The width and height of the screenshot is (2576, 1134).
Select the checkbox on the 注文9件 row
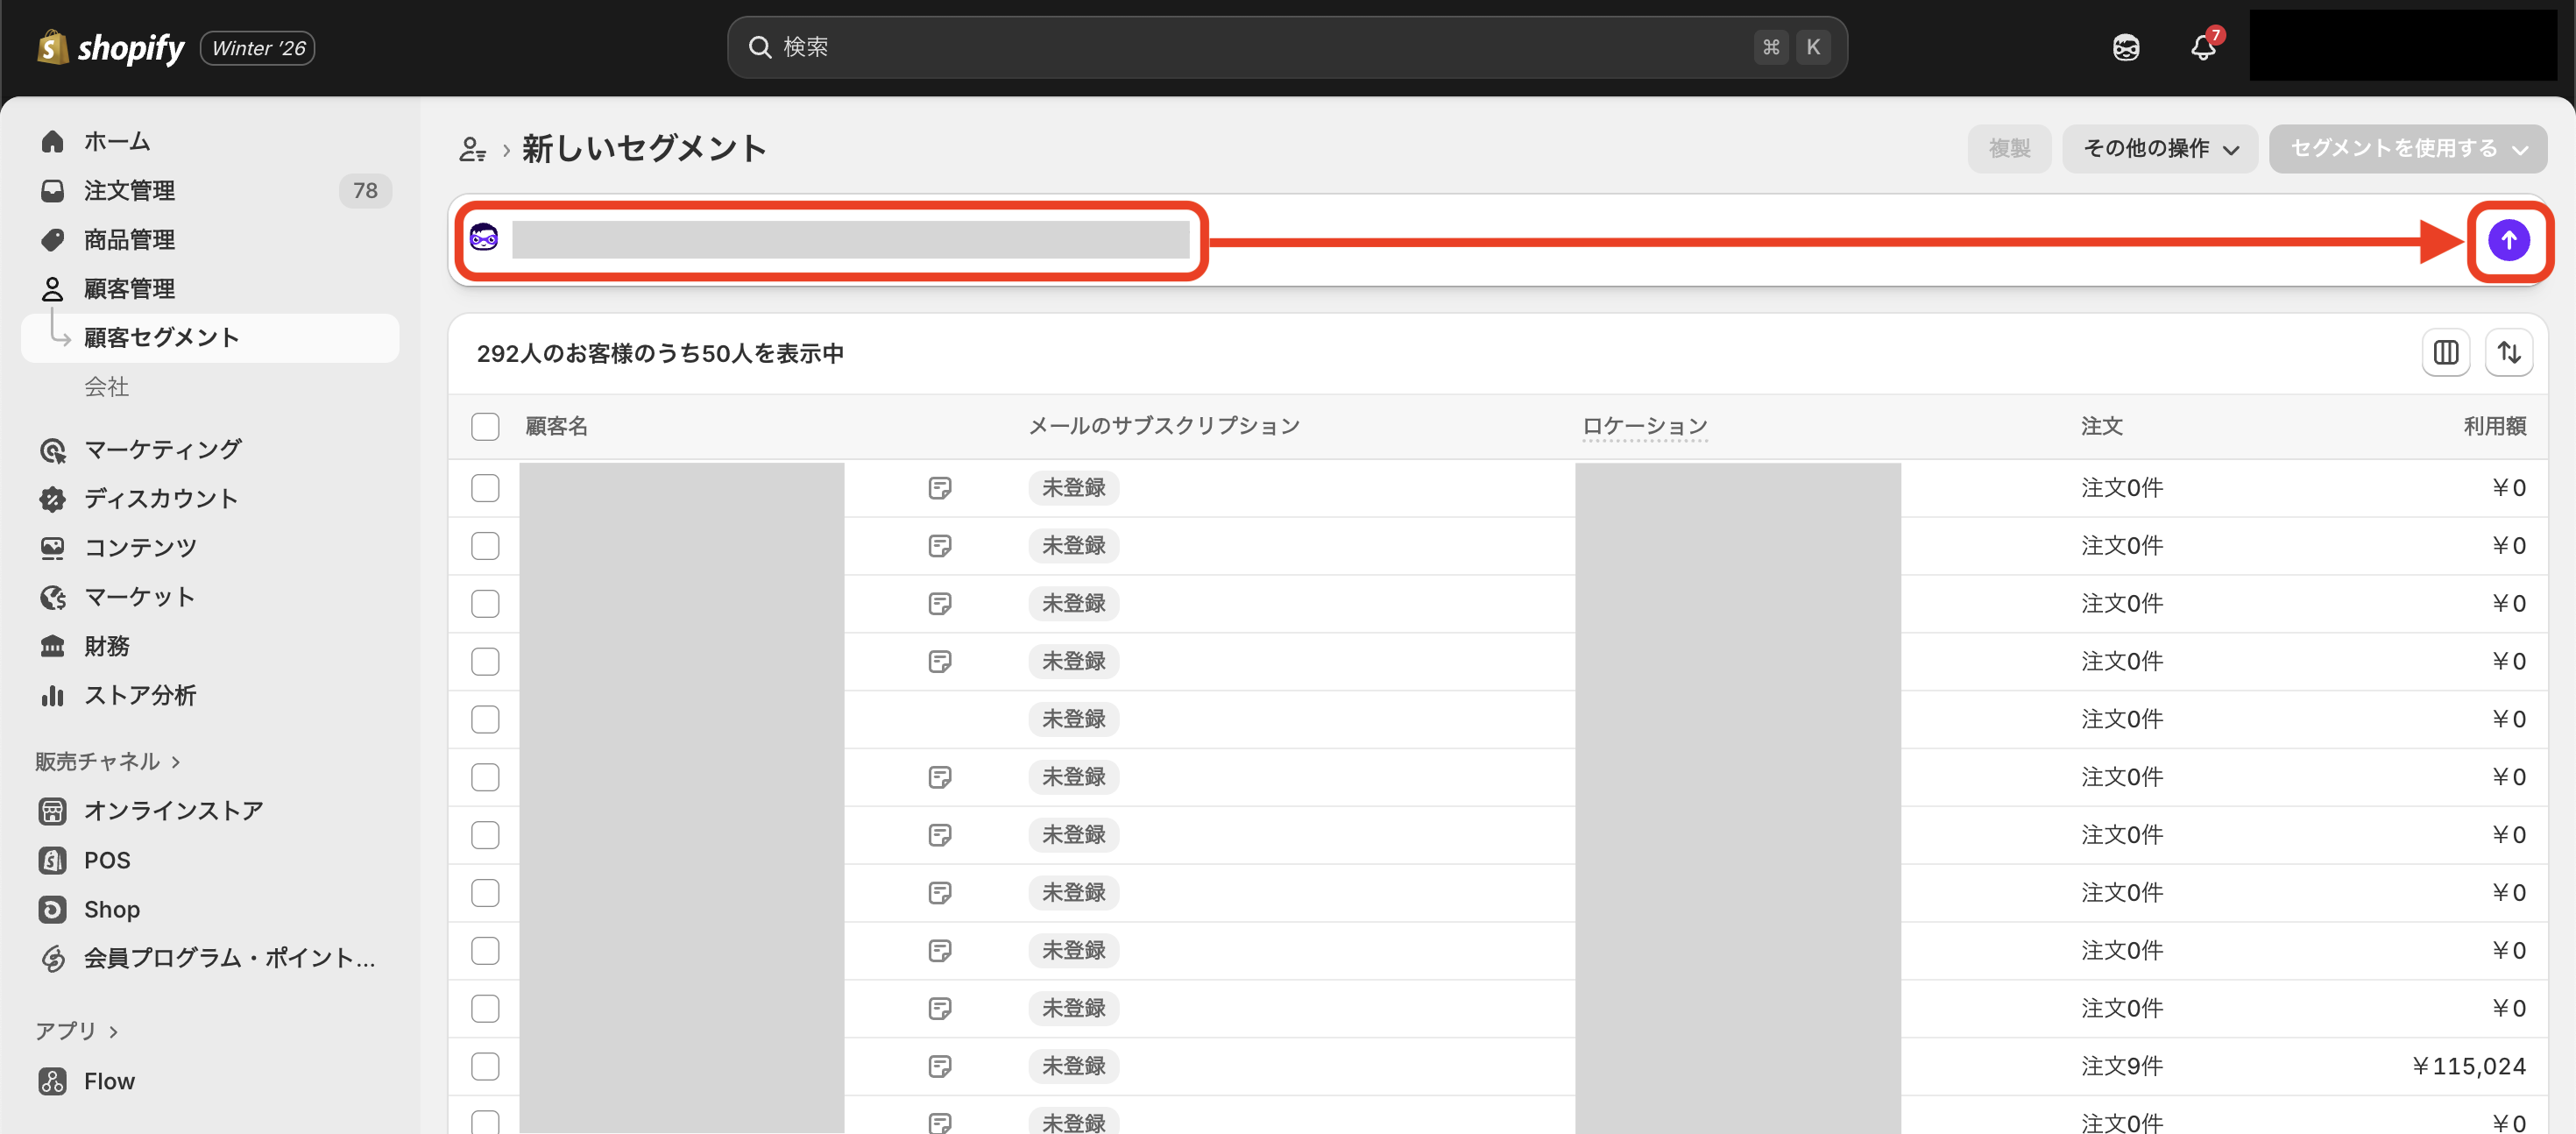point(485,1066)
